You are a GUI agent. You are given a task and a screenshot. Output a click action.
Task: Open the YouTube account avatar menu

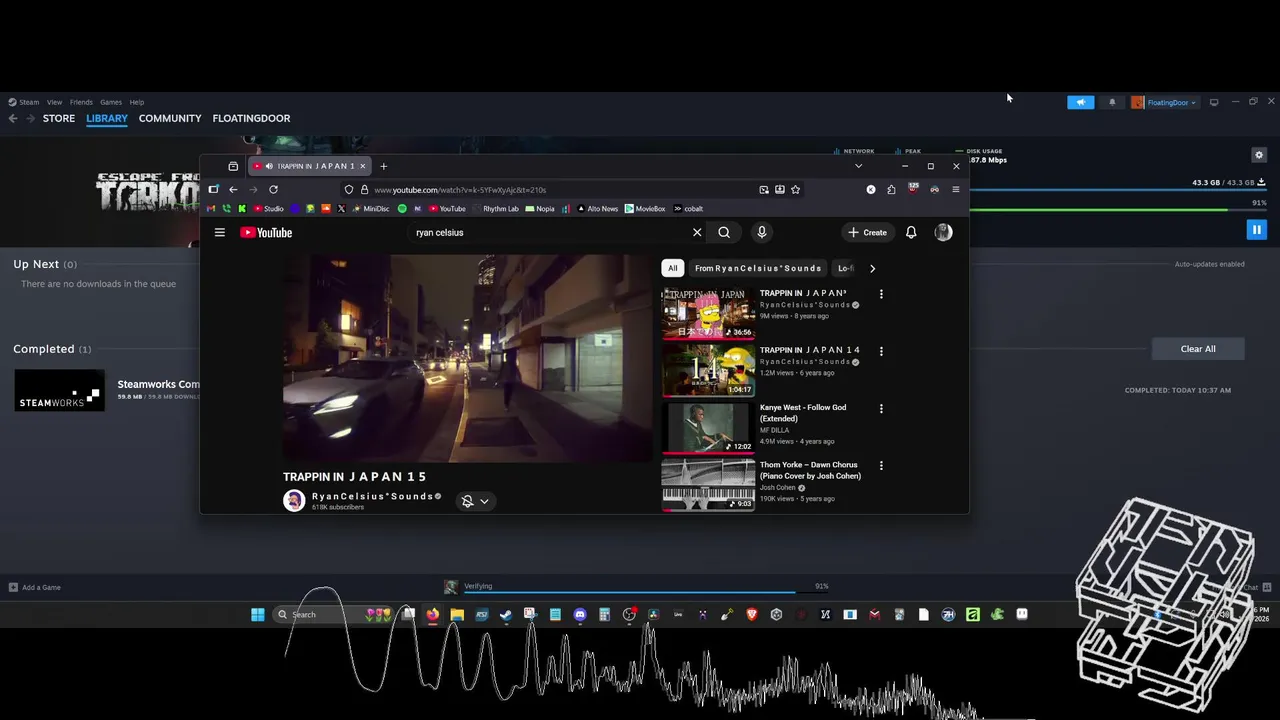pyautogui.click(x=943, y=232)
